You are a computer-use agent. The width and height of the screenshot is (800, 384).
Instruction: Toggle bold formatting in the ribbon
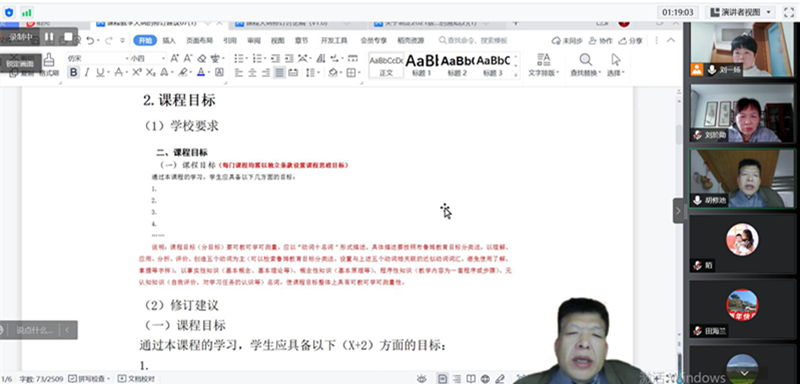tap(73, 73)
